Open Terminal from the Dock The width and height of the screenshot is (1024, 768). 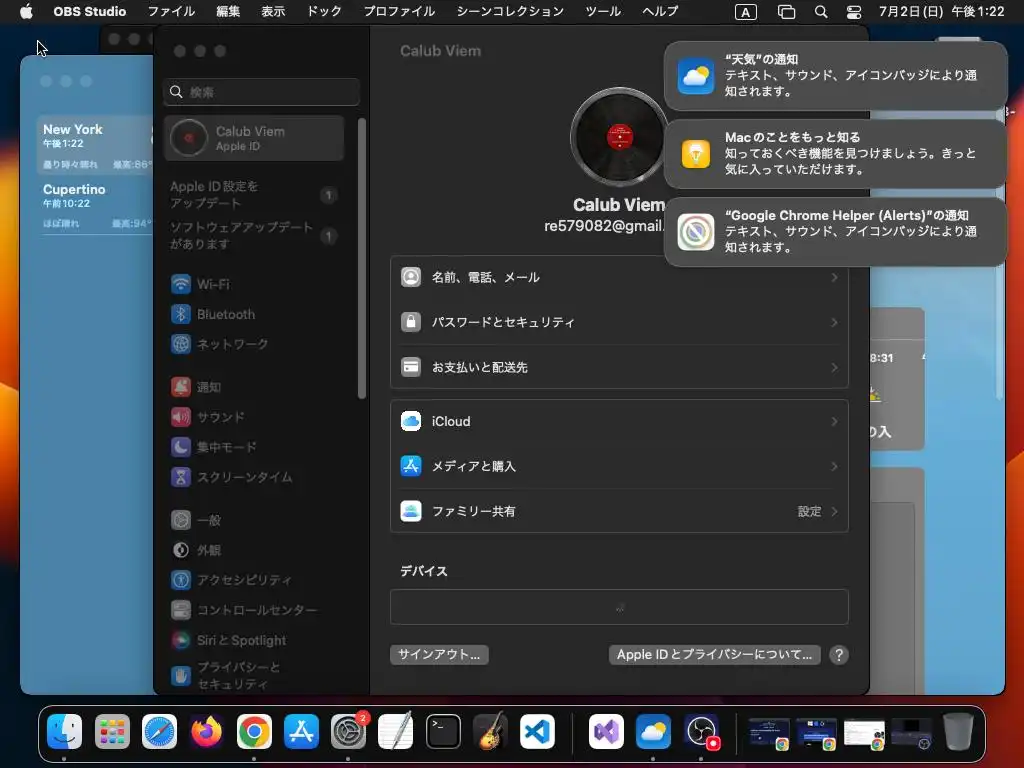[x=443, y=731]
